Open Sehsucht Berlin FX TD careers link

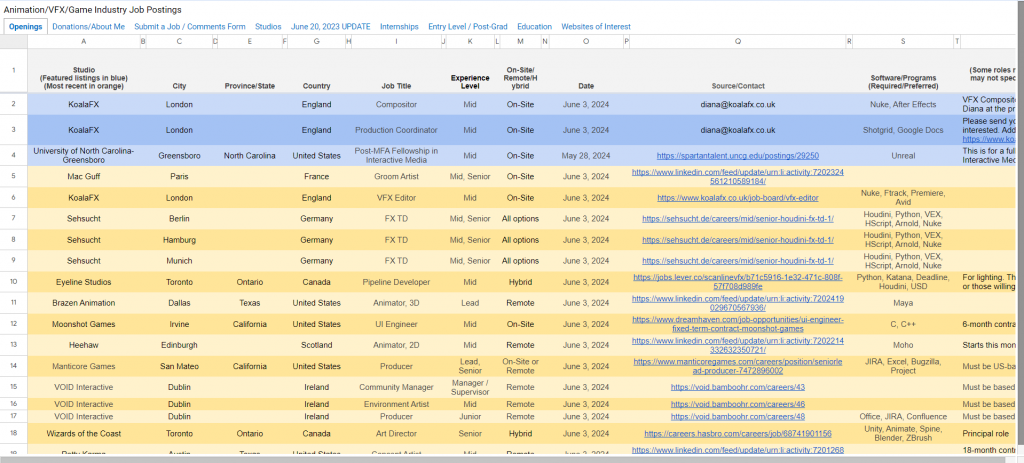pyautogui.click(x=737, y=219)
